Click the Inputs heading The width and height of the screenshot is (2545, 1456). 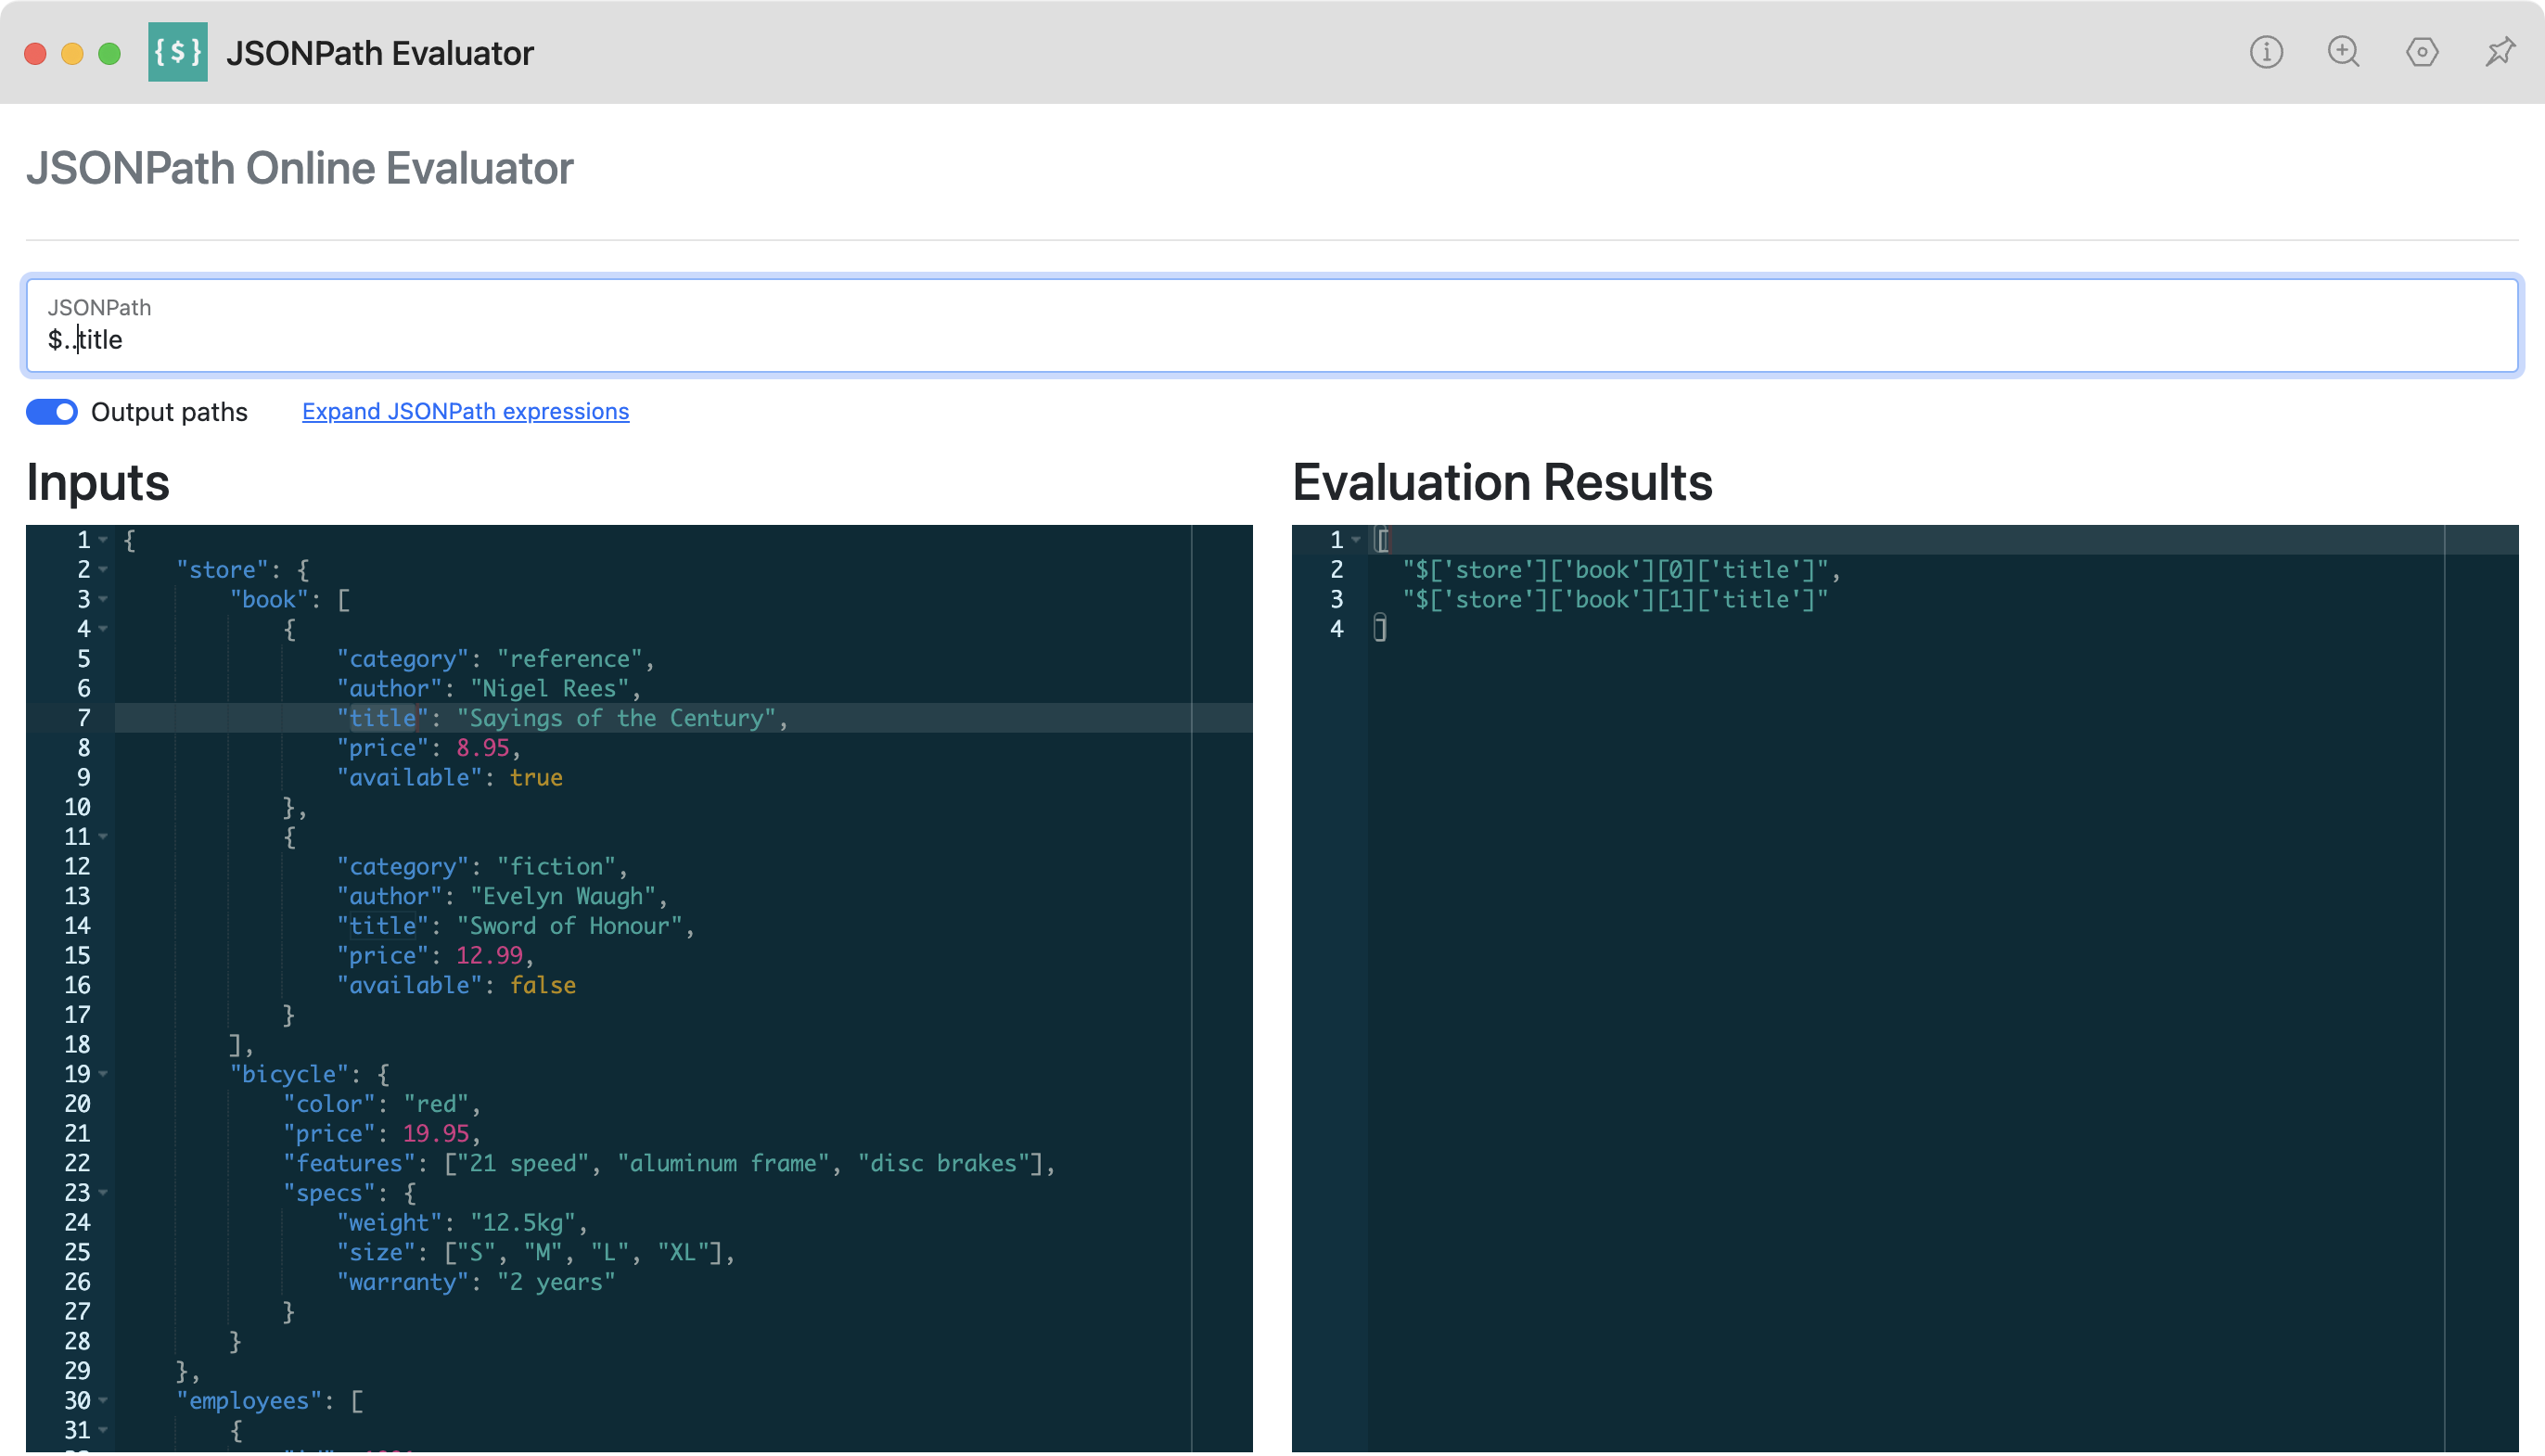pyautogui.click(x=98, y=482)
